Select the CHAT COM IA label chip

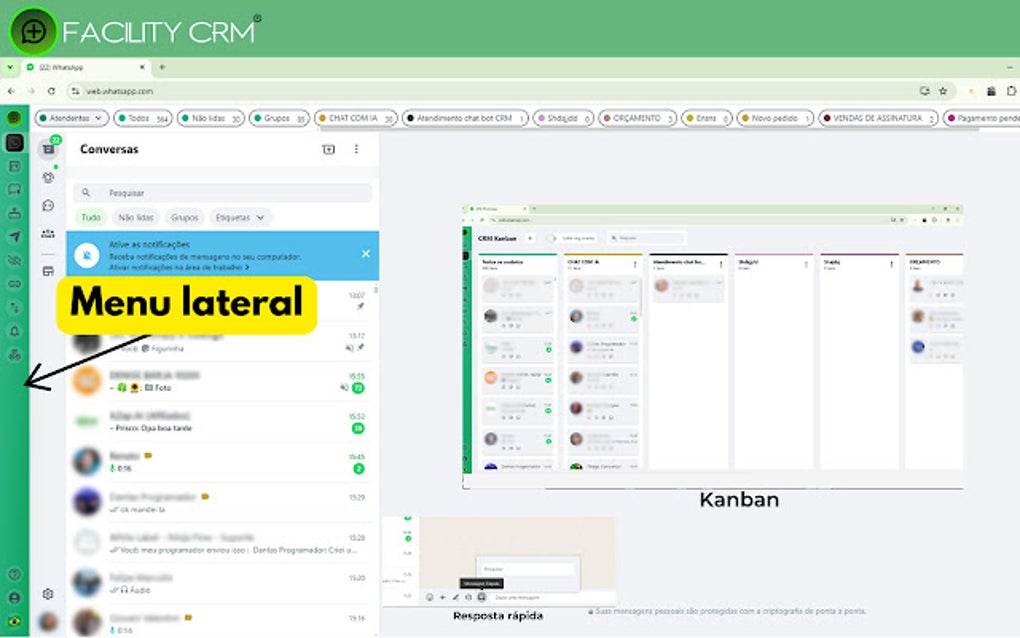pos(357,117)
